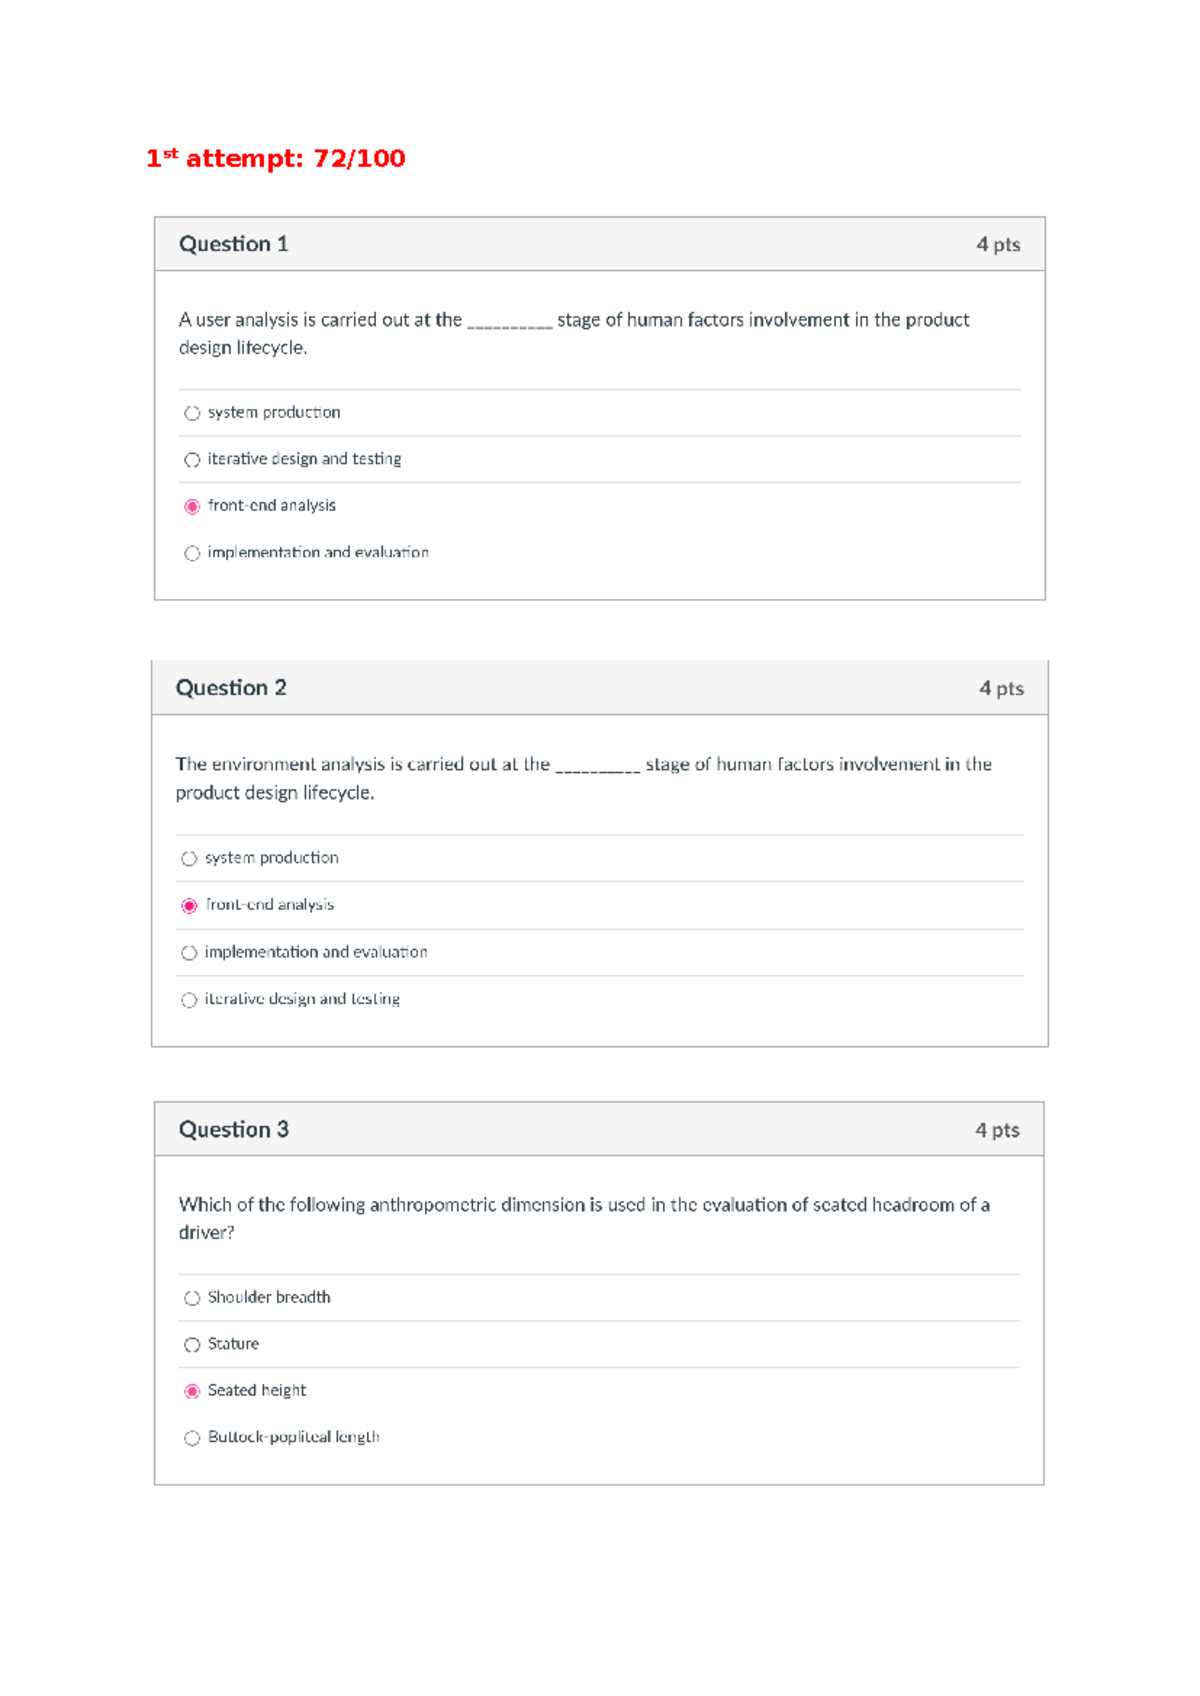1200x1696 pixels.
Task: Choose "implementation and evaluation" for Question 2
Action: click(189, 953)
